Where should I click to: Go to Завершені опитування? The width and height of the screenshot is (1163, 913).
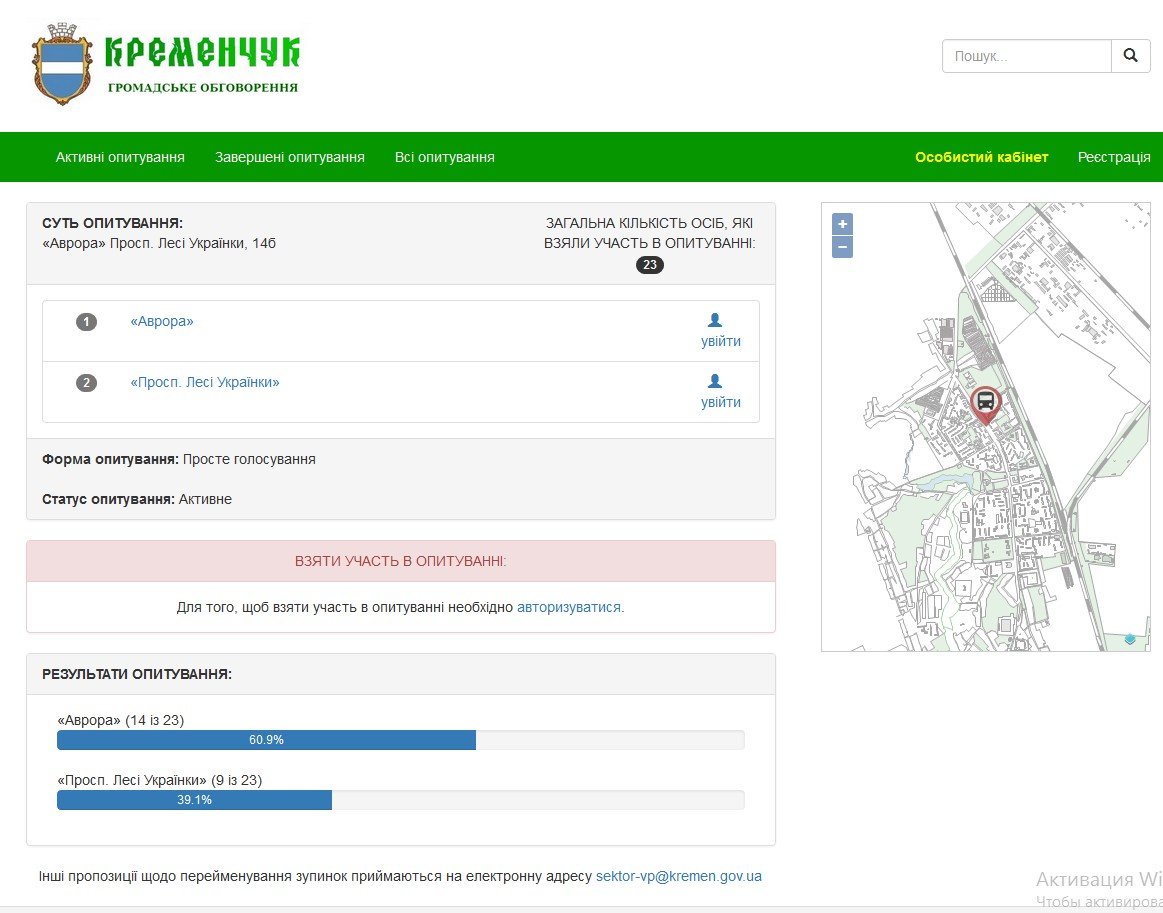tap(290, 157)
